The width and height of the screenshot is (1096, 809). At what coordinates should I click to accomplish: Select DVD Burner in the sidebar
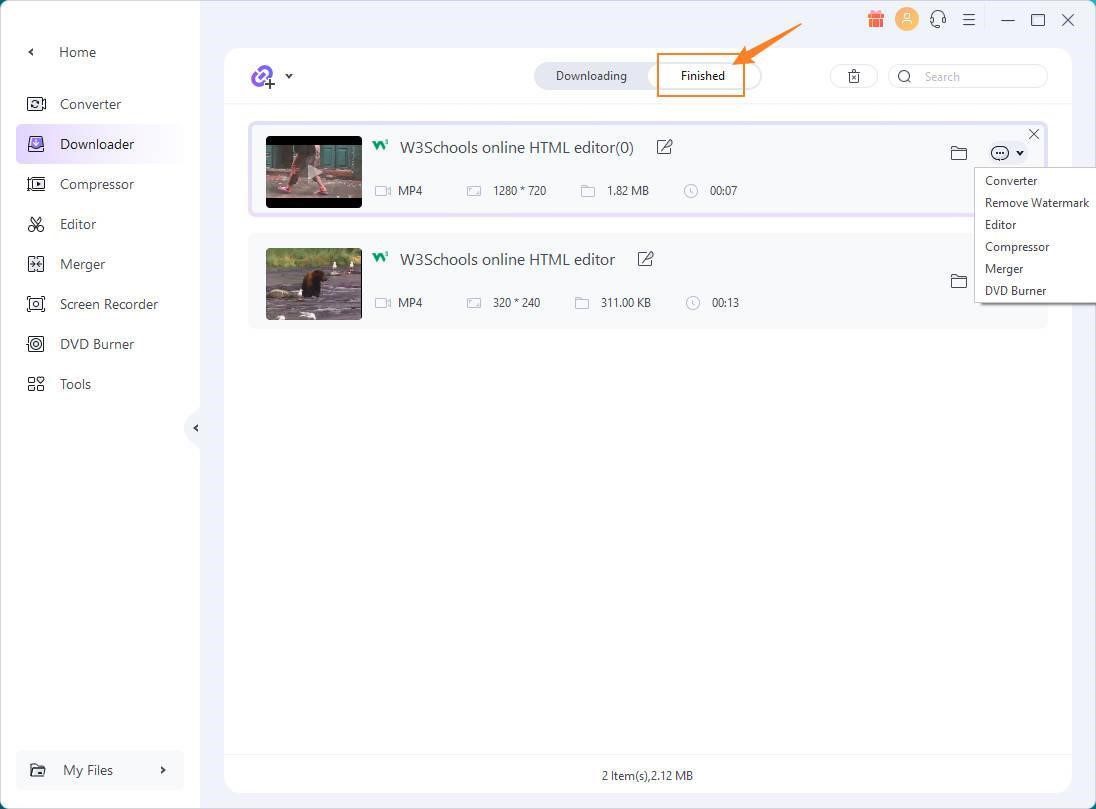97,344
